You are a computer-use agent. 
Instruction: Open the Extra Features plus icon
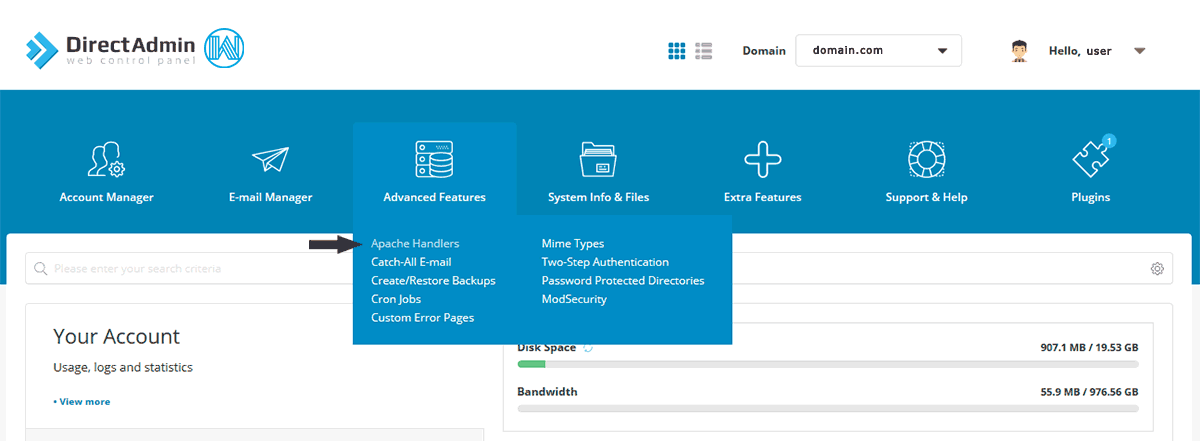pos(762,160)
